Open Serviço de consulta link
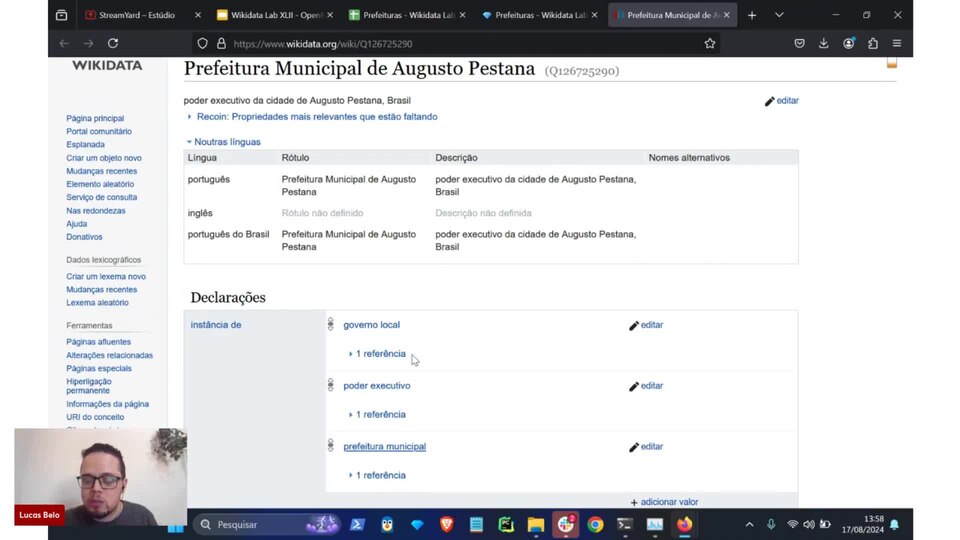Screen dimensions: 960x540 coord(102,197)
